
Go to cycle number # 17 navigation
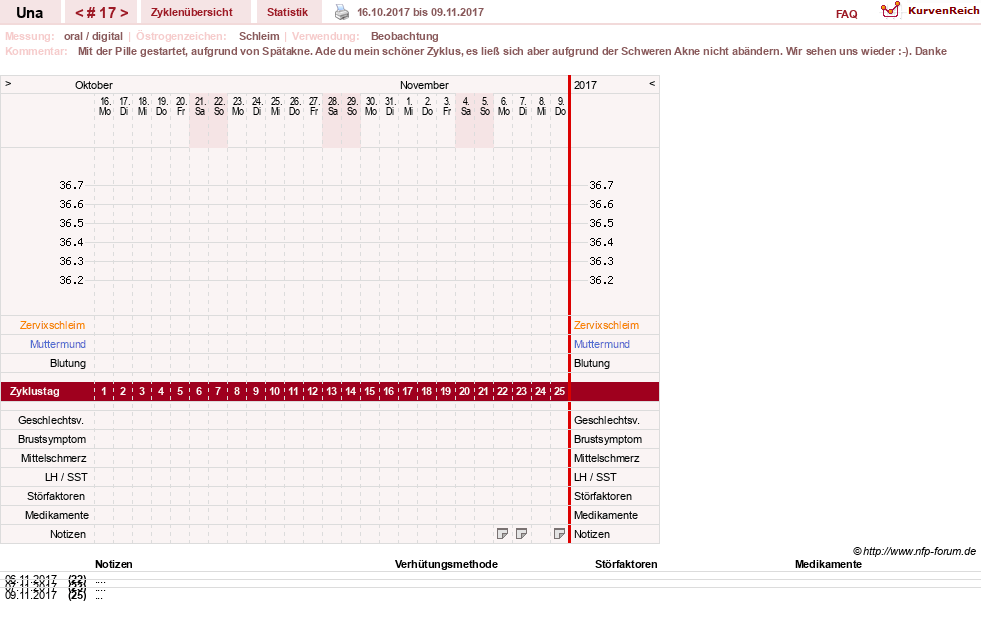pos(101,13)
